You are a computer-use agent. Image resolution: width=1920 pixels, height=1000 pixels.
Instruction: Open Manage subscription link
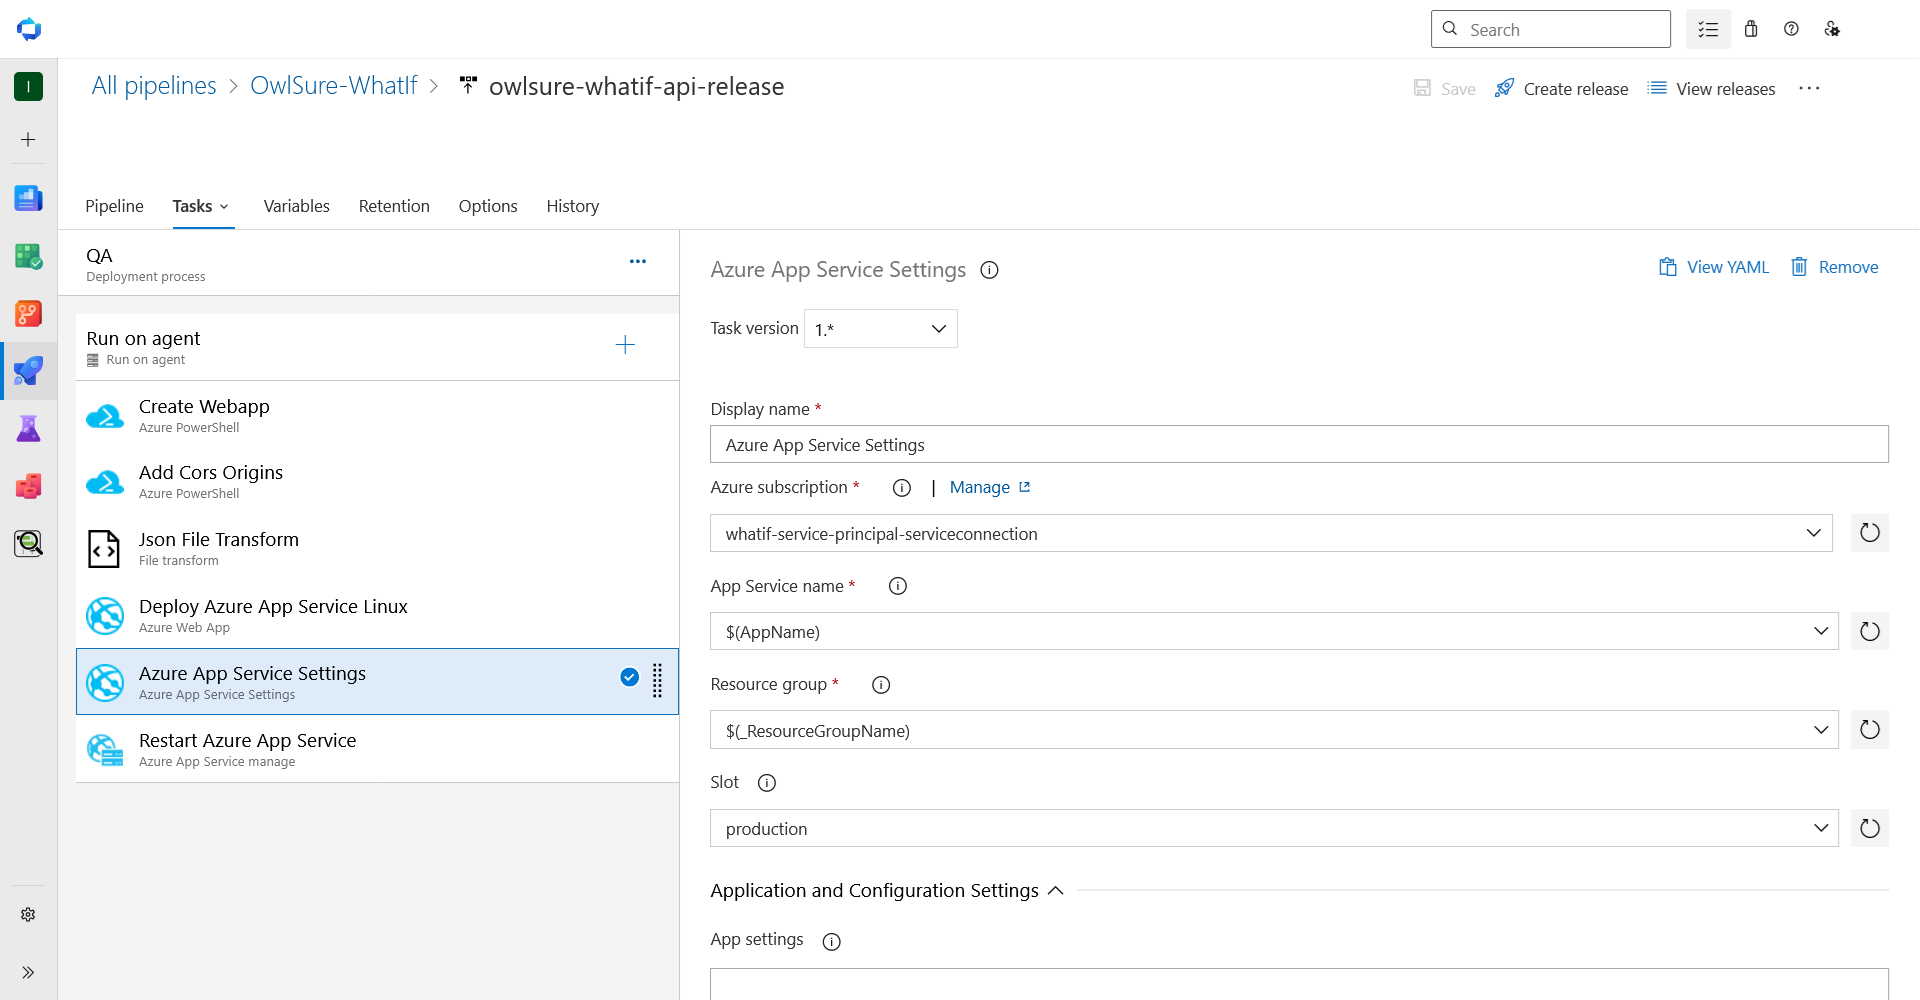pyautogui.click(x=990, y=487)
